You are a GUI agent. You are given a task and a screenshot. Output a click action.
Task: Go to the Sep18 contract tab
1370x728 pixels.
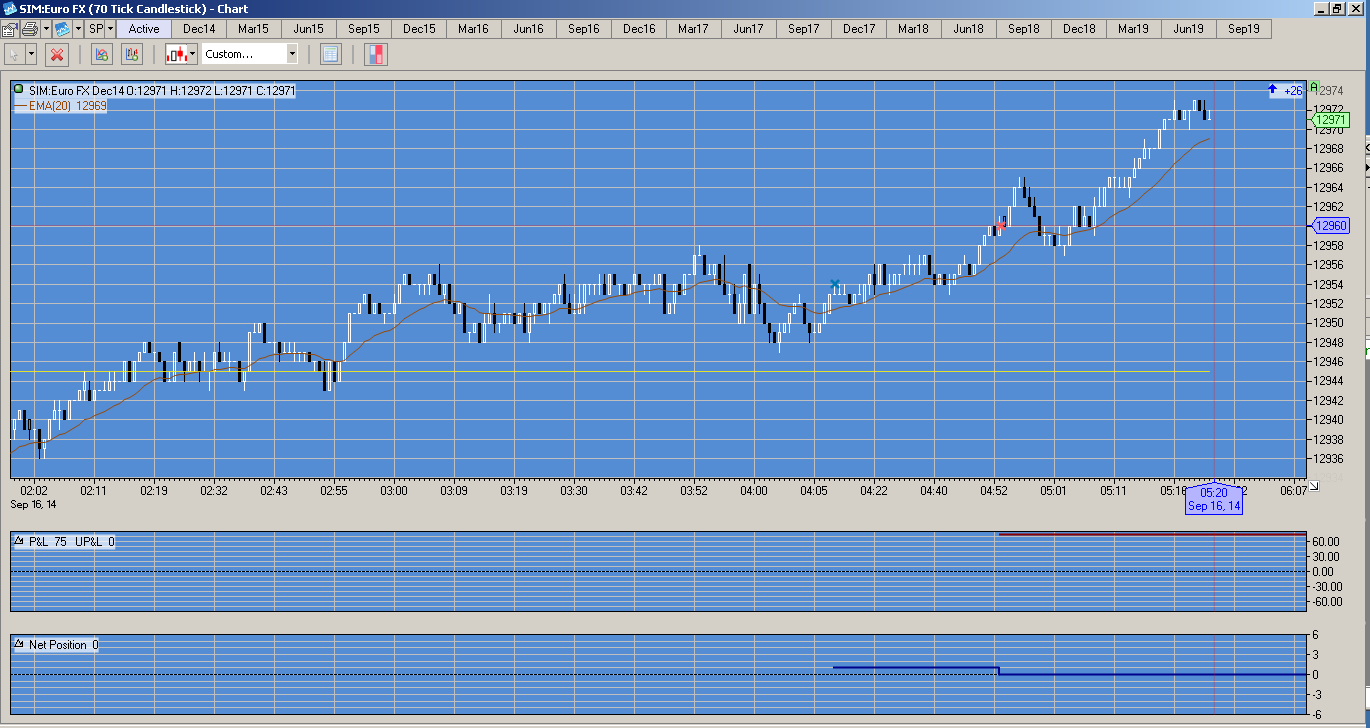(x=1024, y=28)
